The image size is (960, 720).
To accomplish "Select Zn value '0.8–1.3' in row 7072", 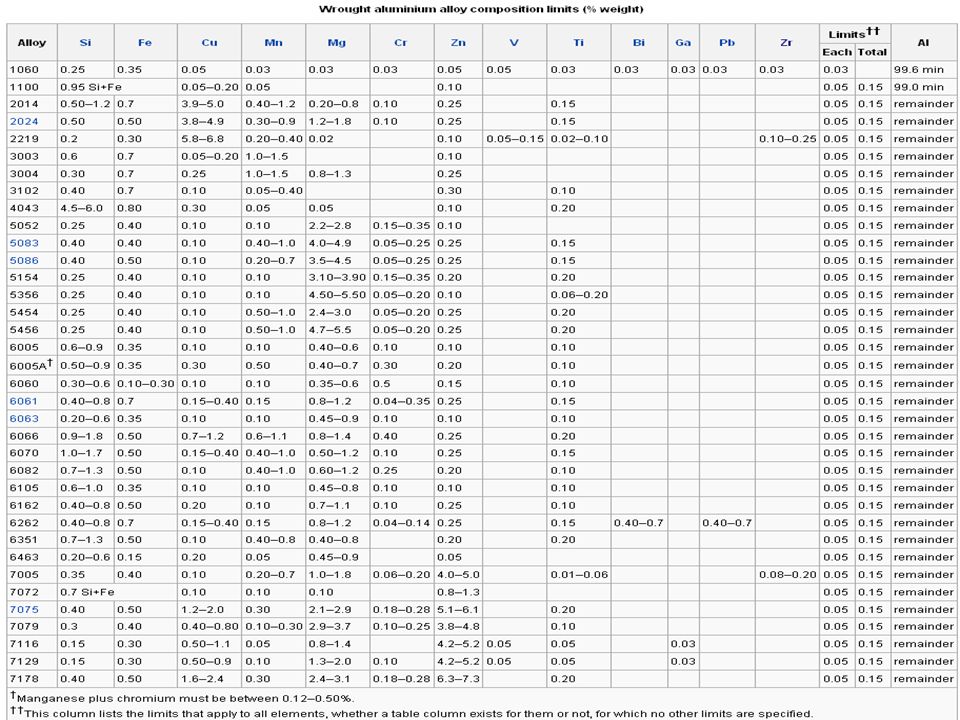I will [458, 592].
